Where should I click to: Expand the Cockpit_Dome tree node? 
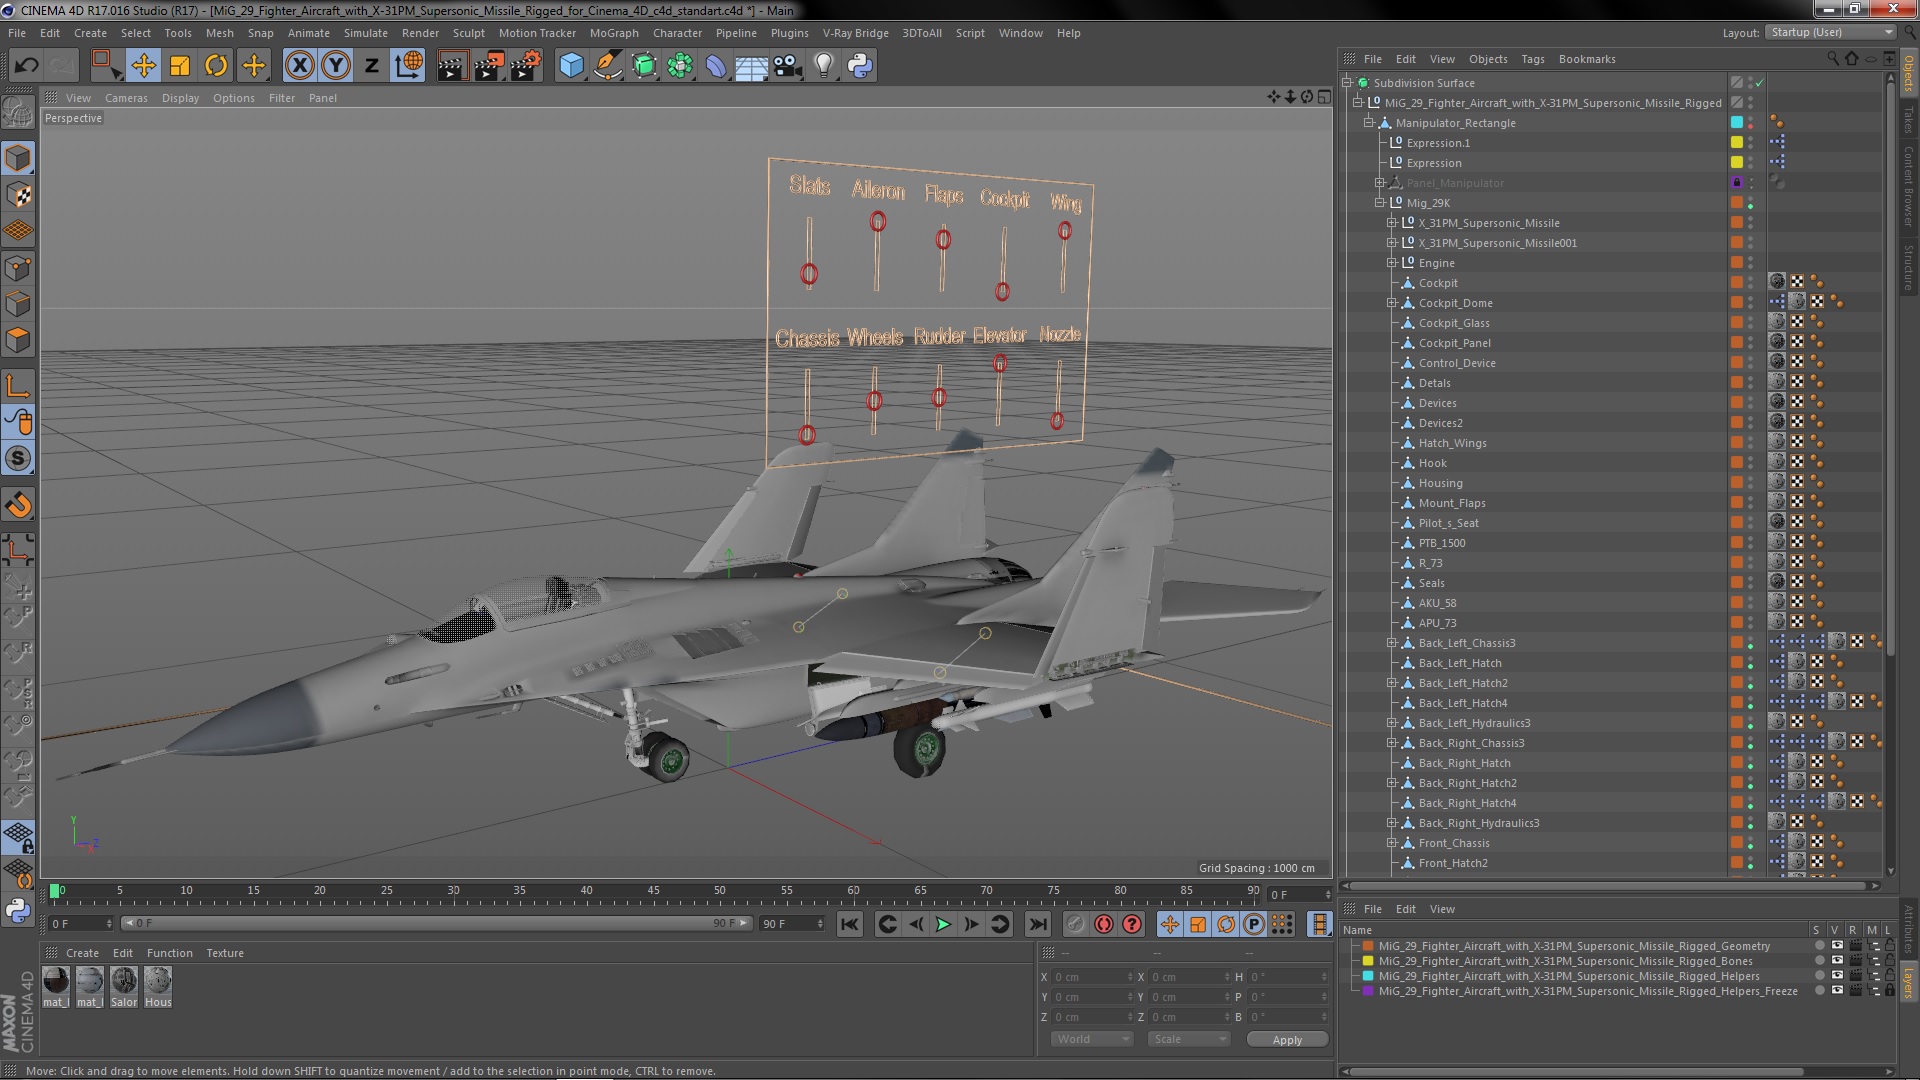1391,303
